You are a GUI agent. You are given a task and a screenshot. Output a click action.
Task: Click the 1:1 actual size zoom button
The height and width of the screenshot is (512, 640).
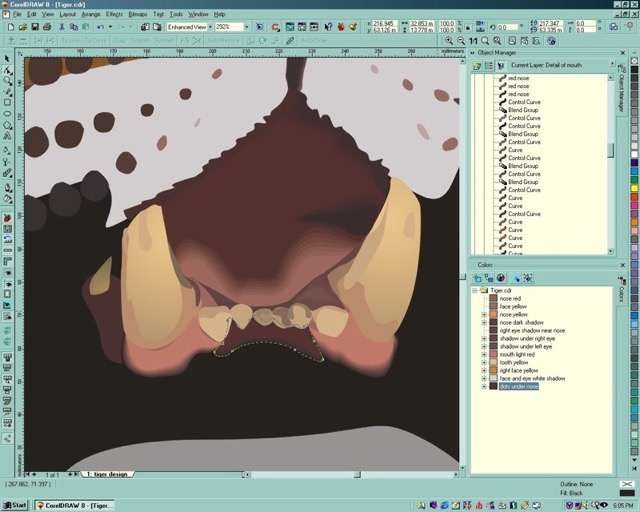pos(473,41)
